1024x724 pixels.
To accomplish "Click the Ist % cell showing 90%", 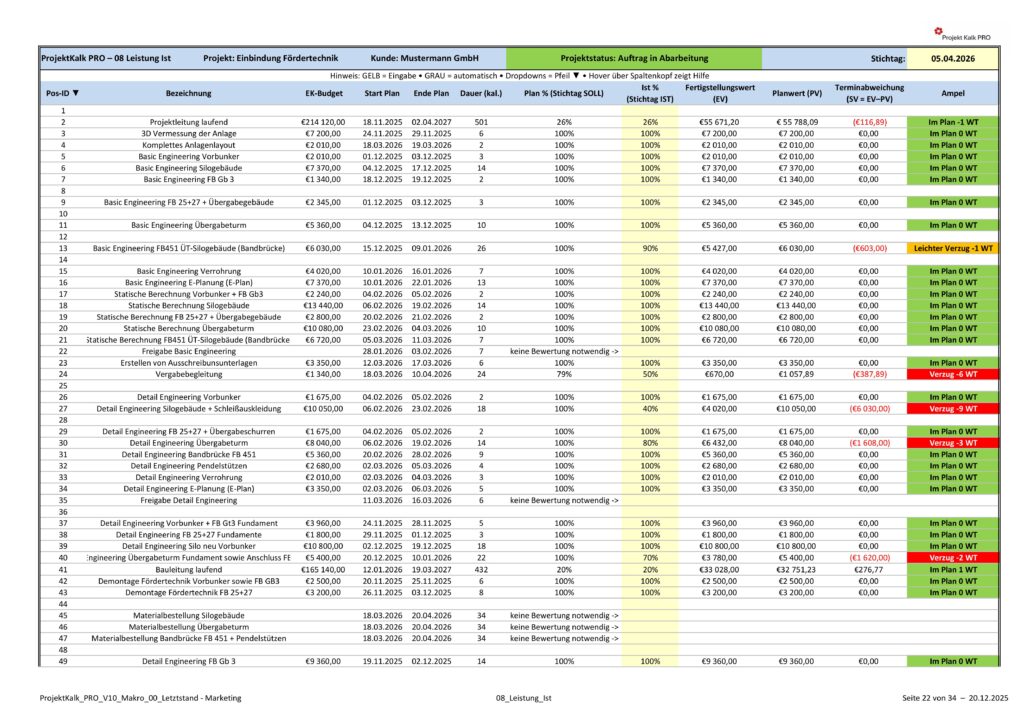I will pyautogui.click(x=650, y=247).
